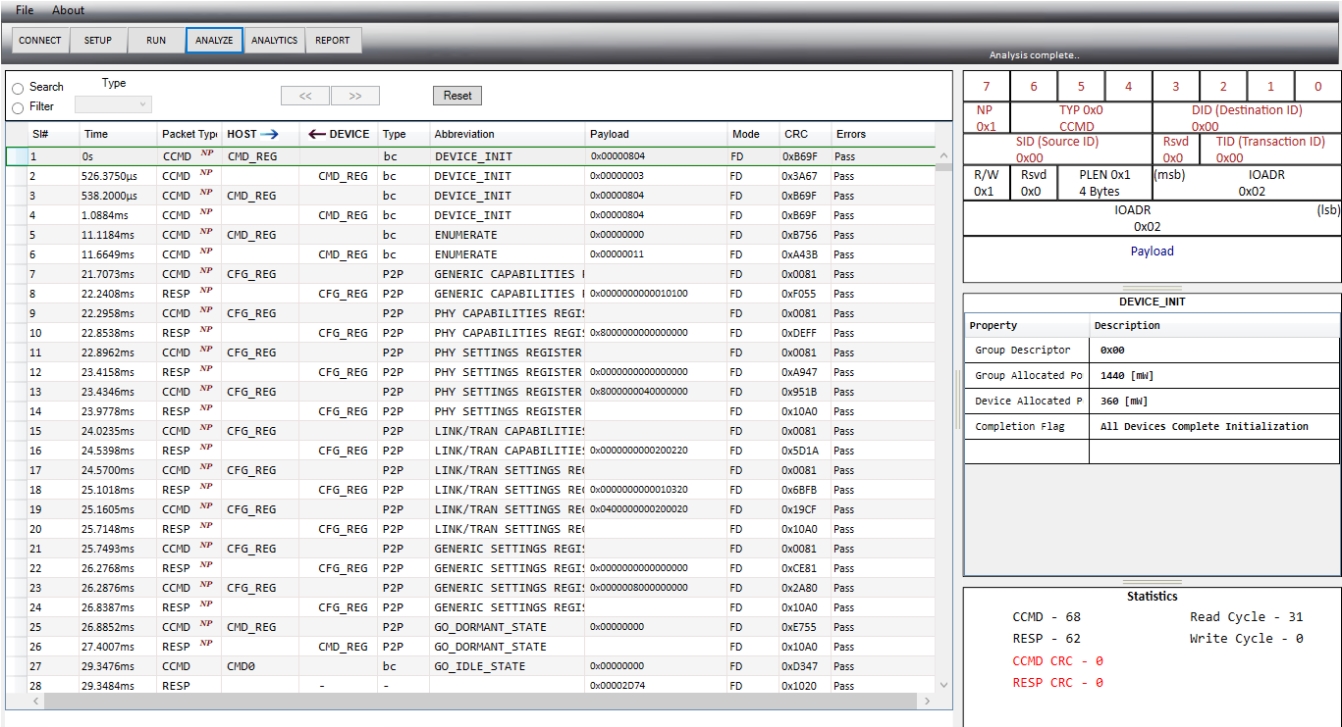This screenshot has height=727, width=1342.
Task: Click the DID (Destination ID) field
Action: point(1246,118)
